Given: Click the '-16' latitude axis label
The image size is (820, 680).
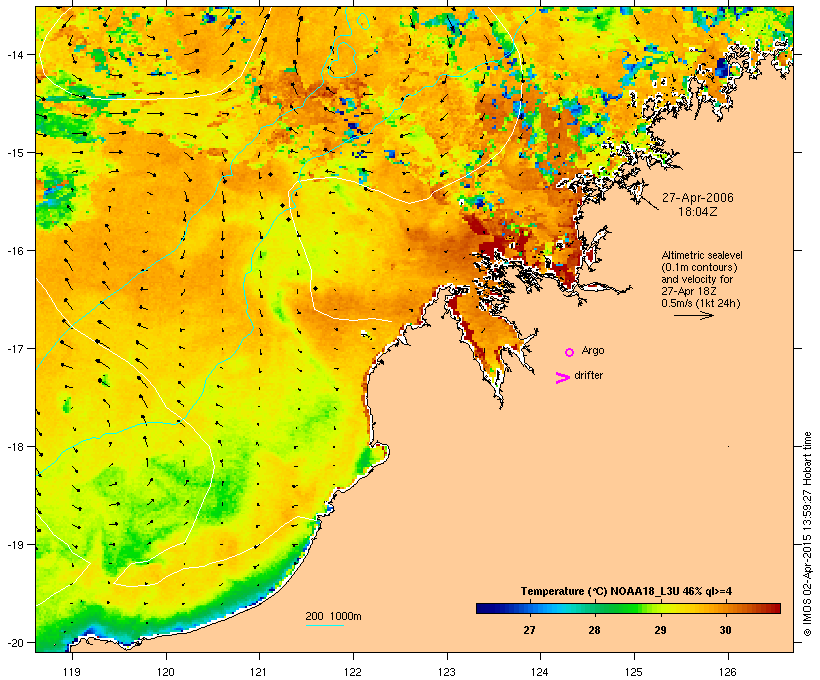Looking at the screenshot, I should 15,251.
